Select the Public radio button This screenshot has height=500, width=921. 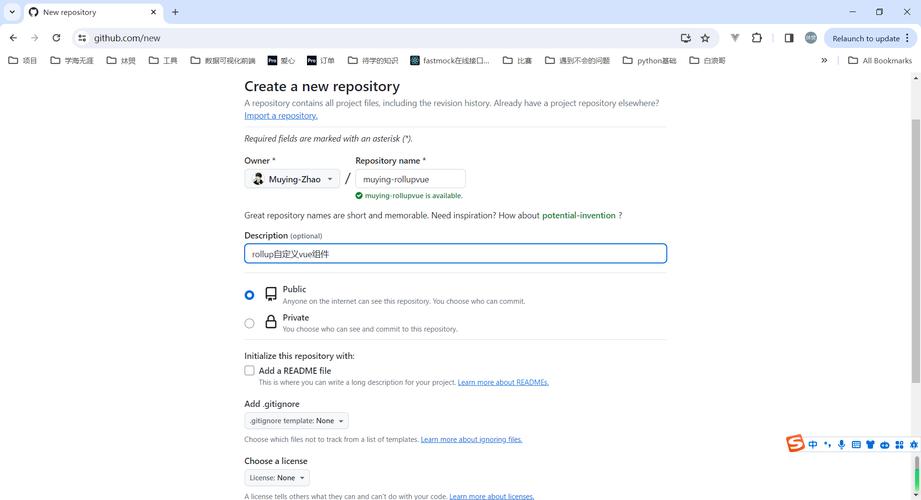250,295
